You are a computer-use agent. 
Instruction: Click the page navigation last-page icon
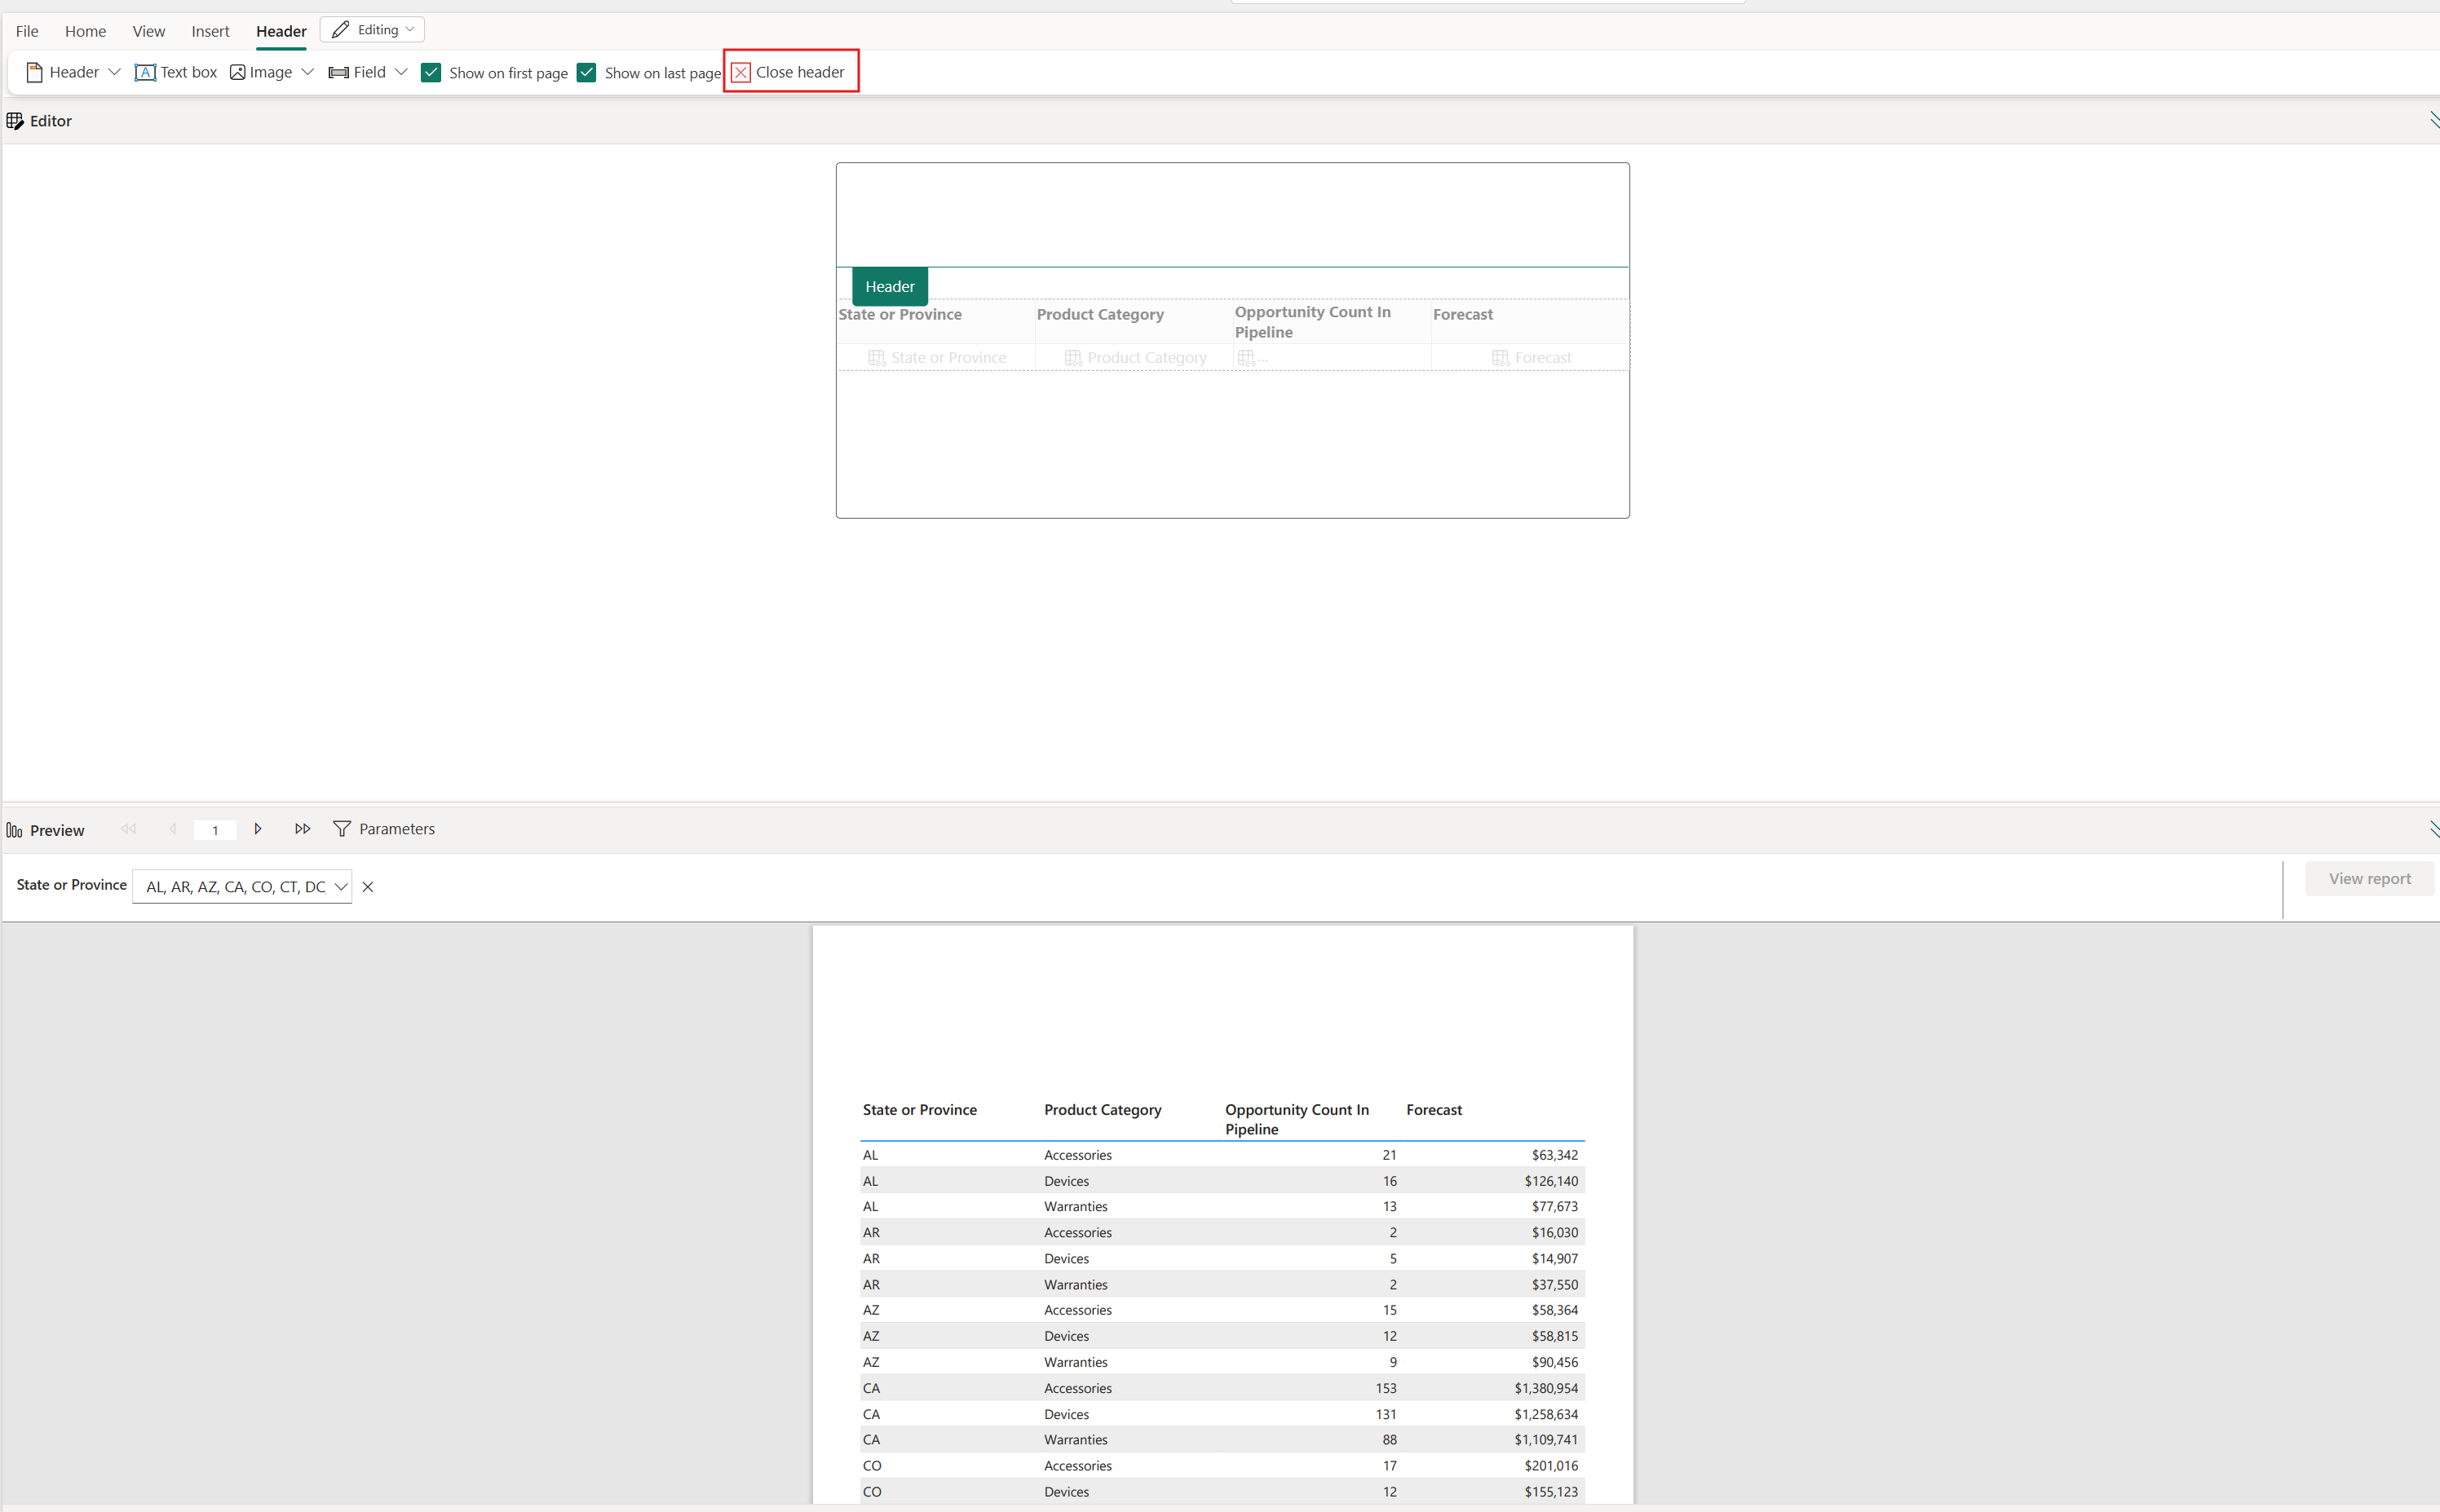click(x=302, y=828)
